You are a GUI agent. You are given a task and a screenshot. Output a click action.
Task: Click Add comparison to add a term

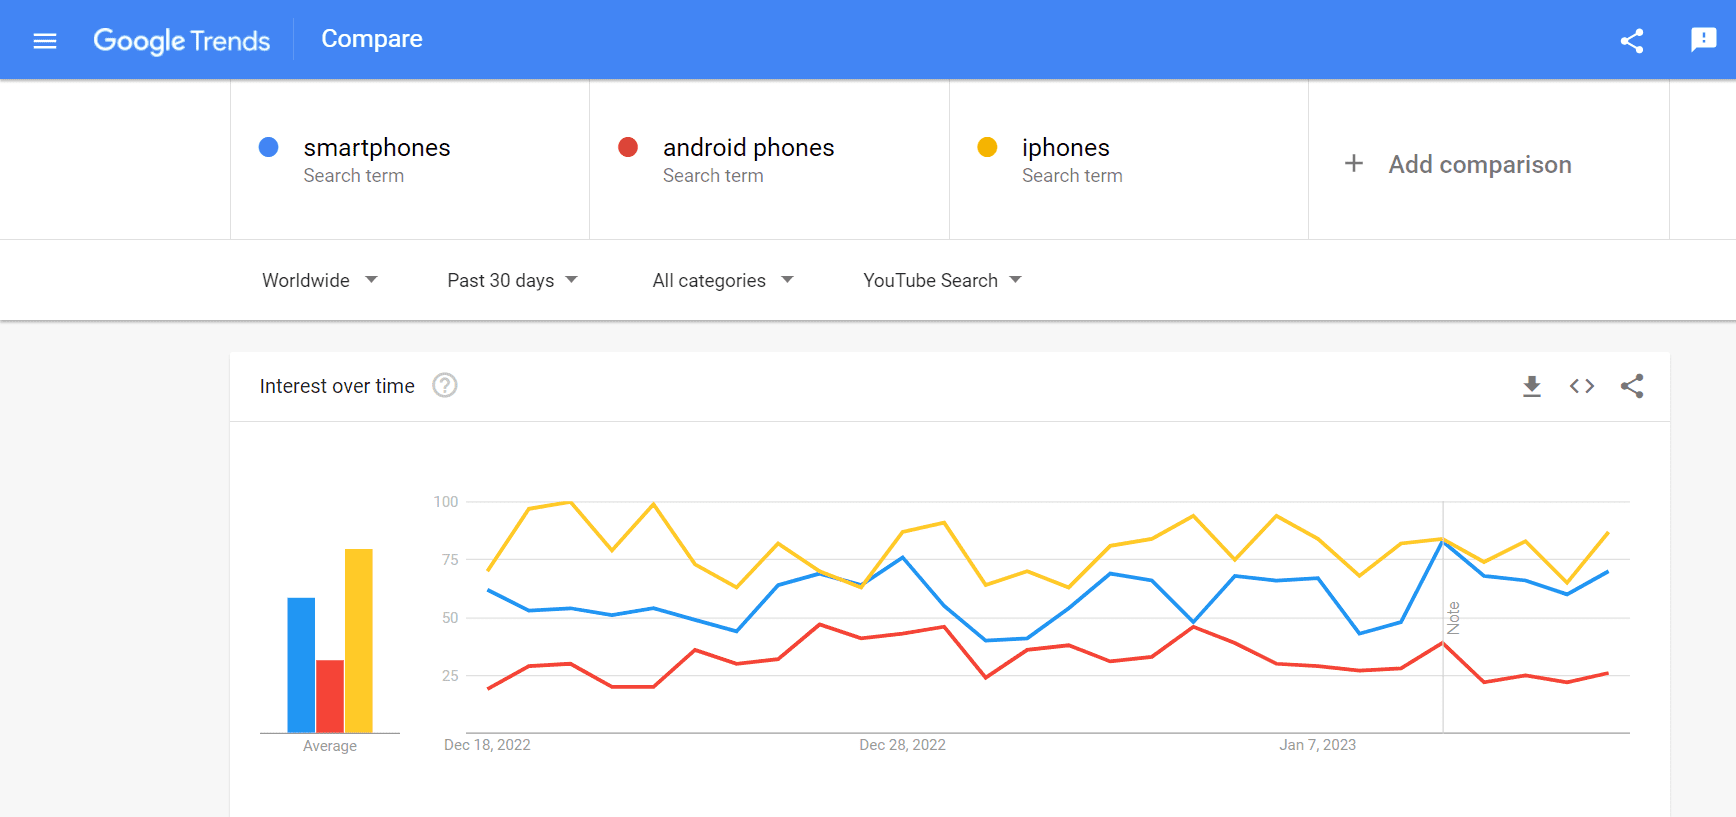point(1480,164)
